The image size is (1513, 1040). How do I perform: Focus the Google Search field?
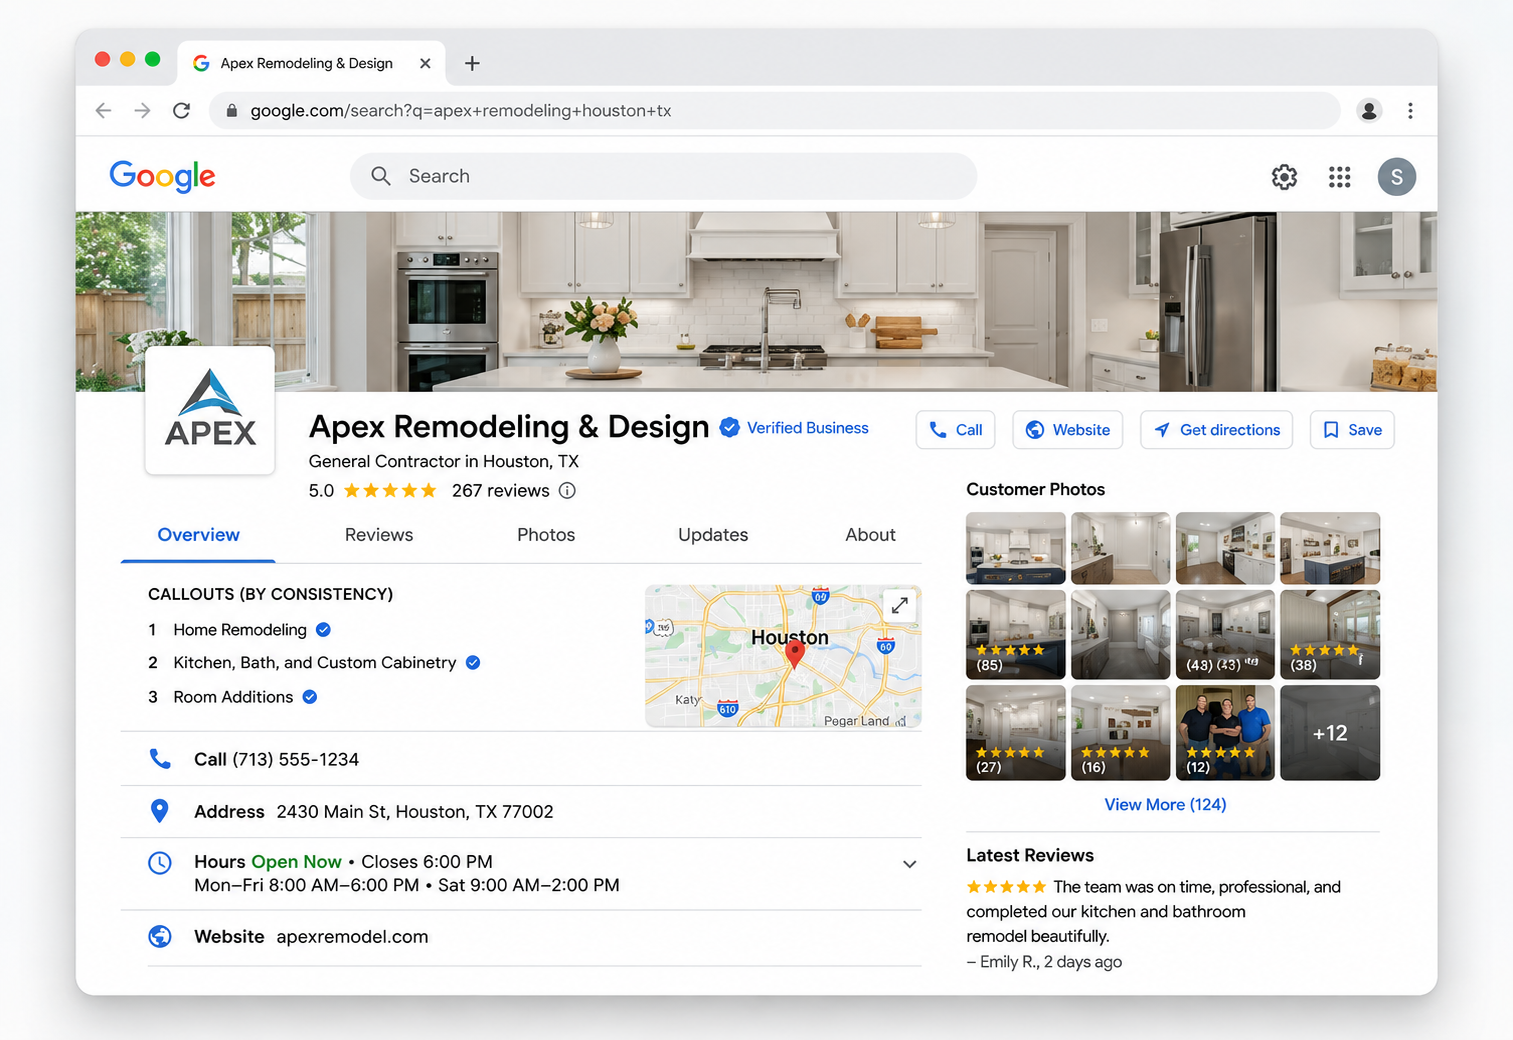click(663, 176)
